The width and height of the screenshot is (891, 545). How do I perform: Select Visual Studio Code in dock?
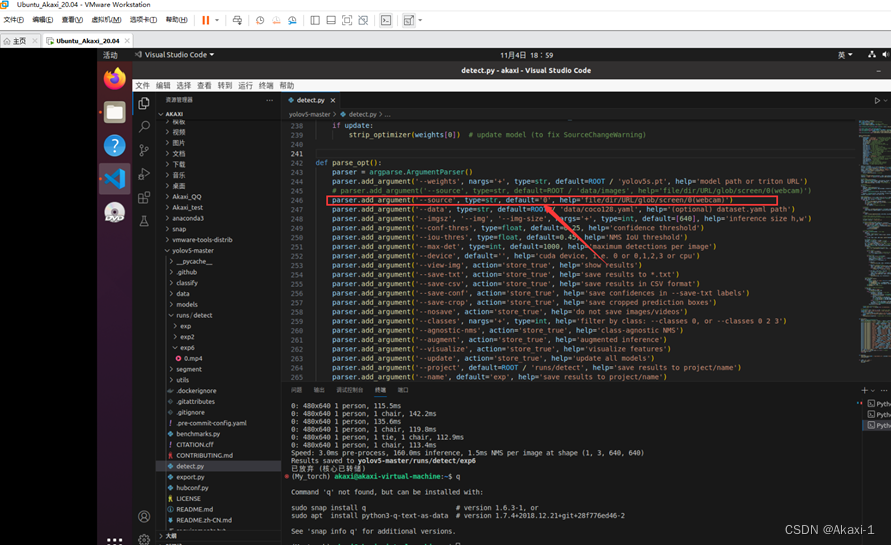pos(115,178)
